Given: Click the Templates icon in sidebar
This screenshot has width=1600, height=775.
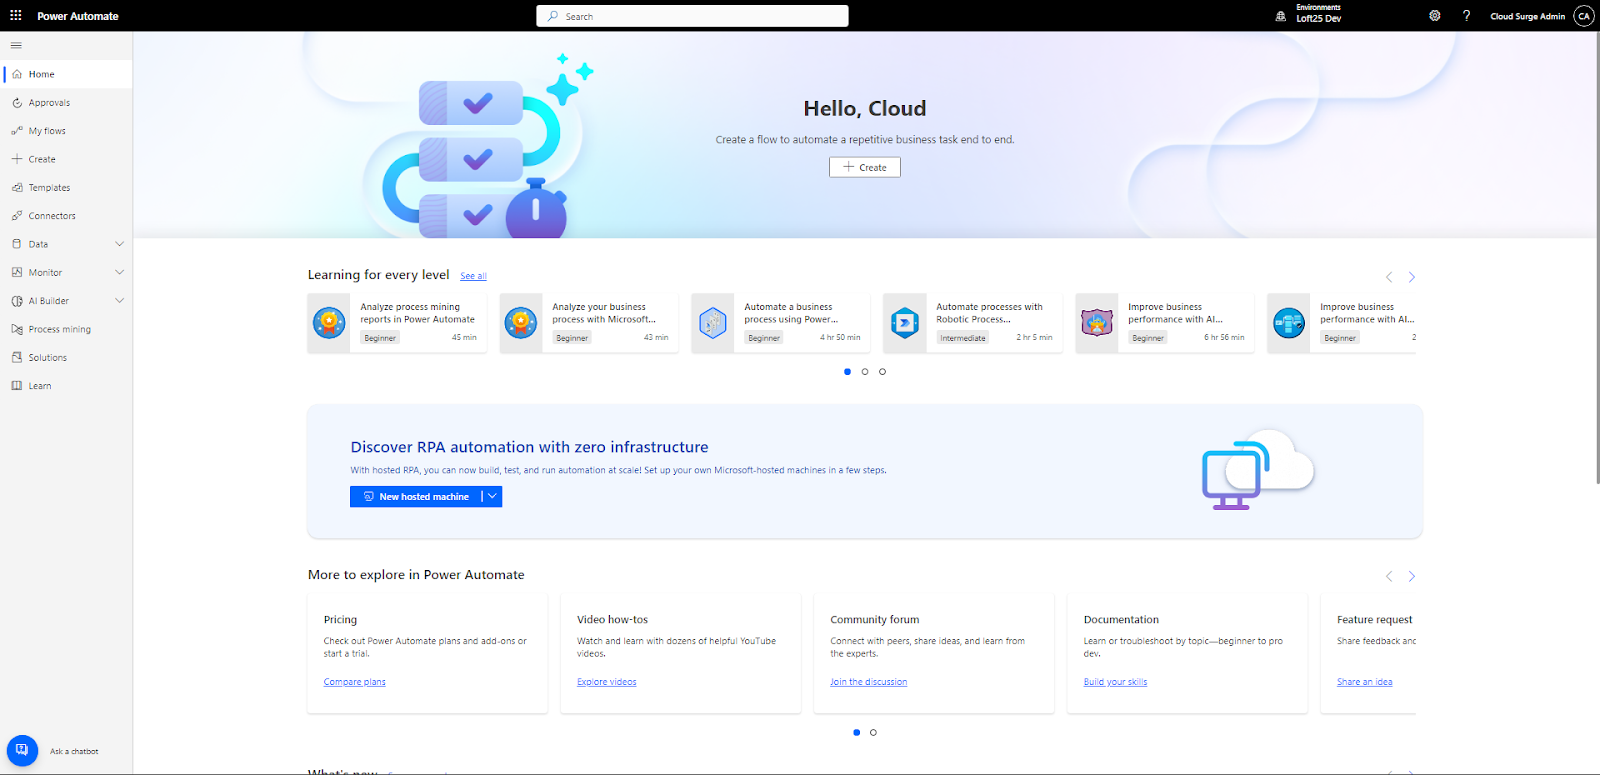Looking at the screenshot, I should (x=17, y=188).
